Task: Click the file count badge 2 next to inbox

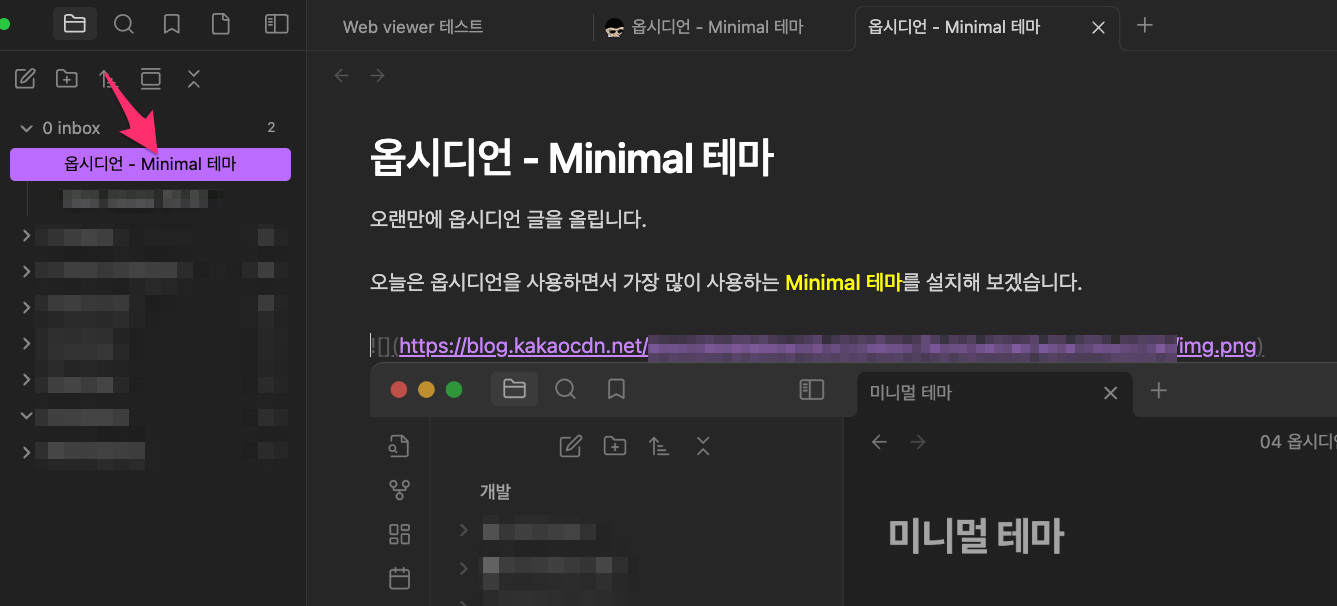Action: (271, 128)
